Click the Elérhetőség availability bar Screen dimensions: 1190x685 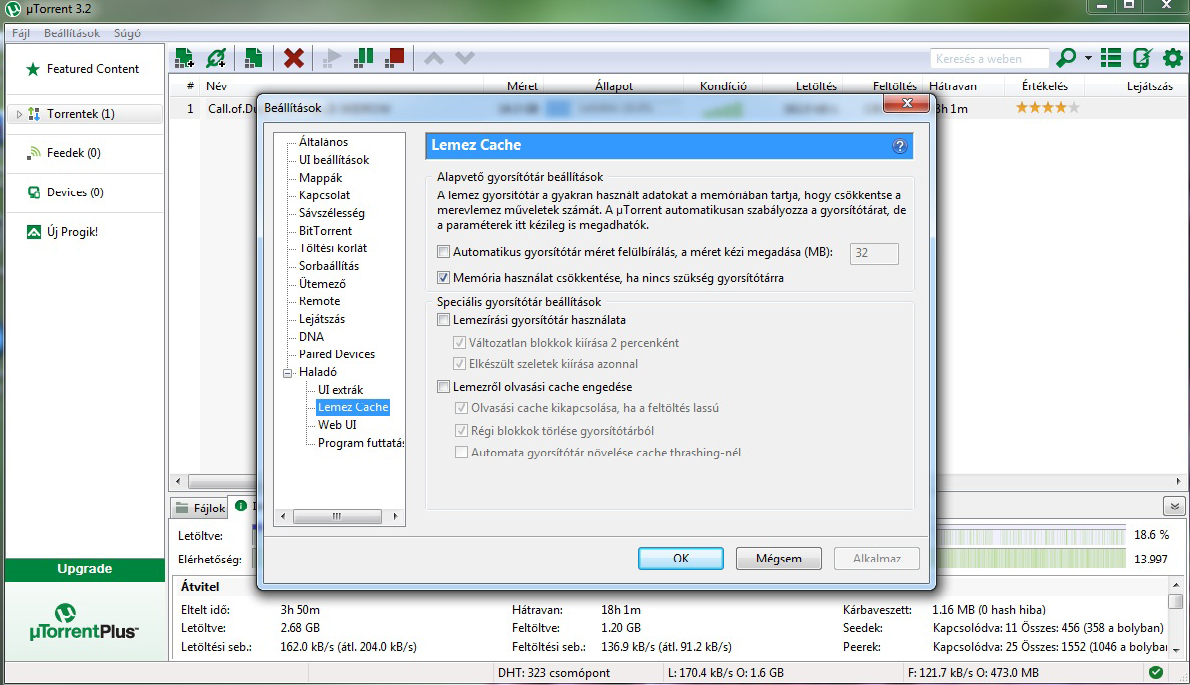click(1031, 559)
